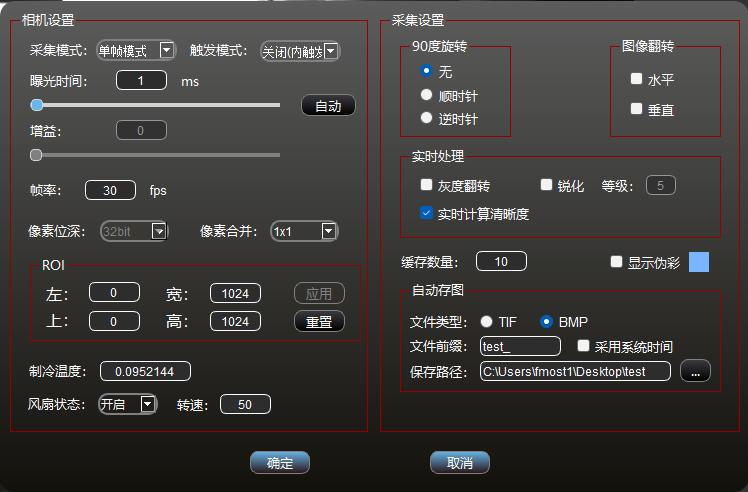Click the ROI 重置 button
This screenshot has height=492, width=748.
(319, 322)
